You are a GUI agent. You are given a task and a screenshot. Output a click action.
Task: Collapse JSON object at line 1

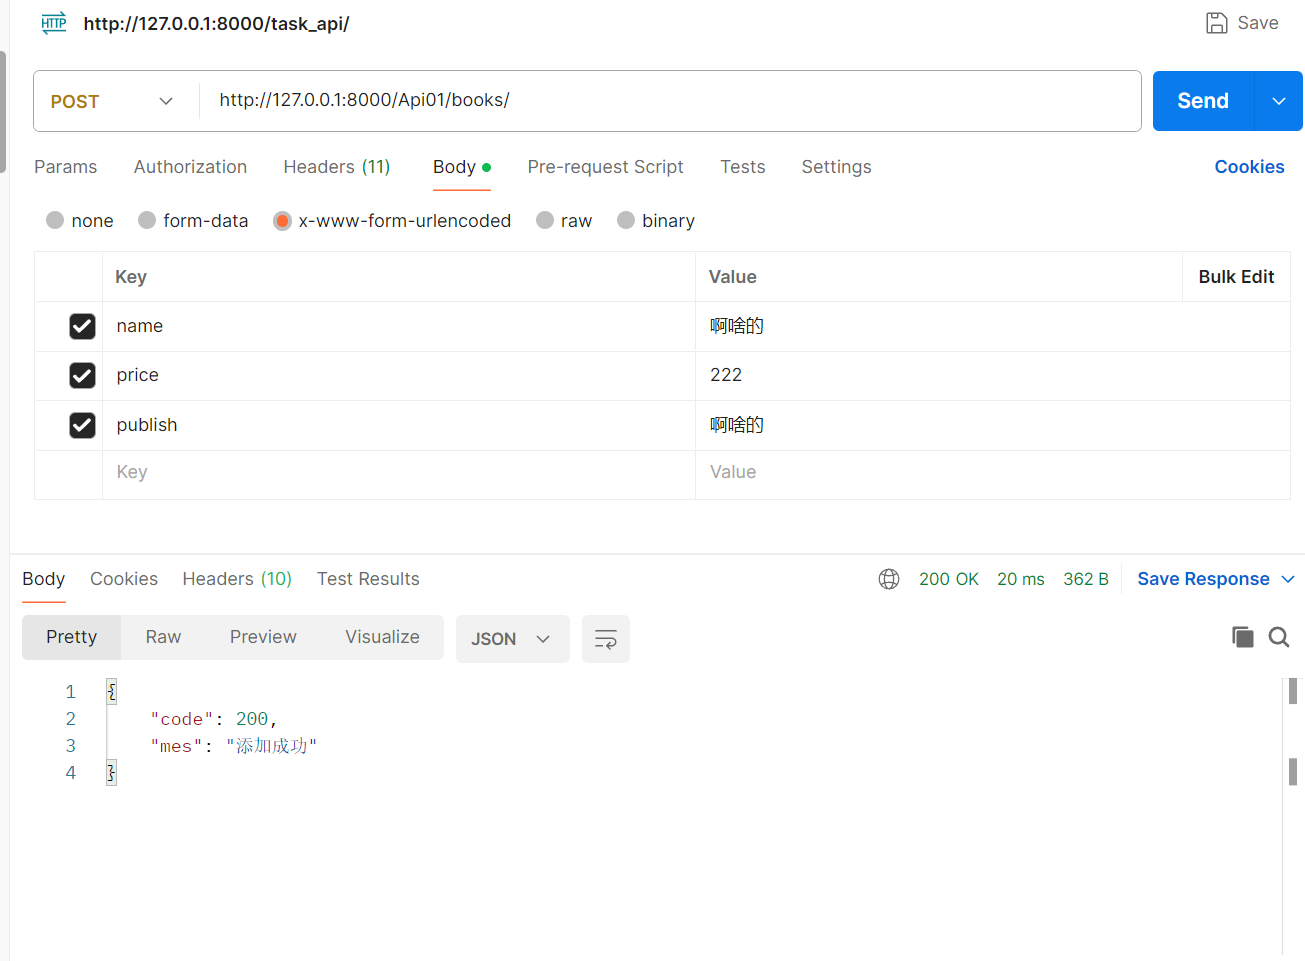[111, 691]
